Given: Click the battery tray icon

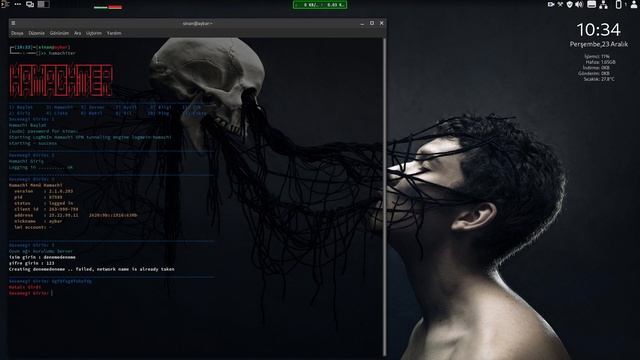Looking at the screenshot, I should point(619,4).
